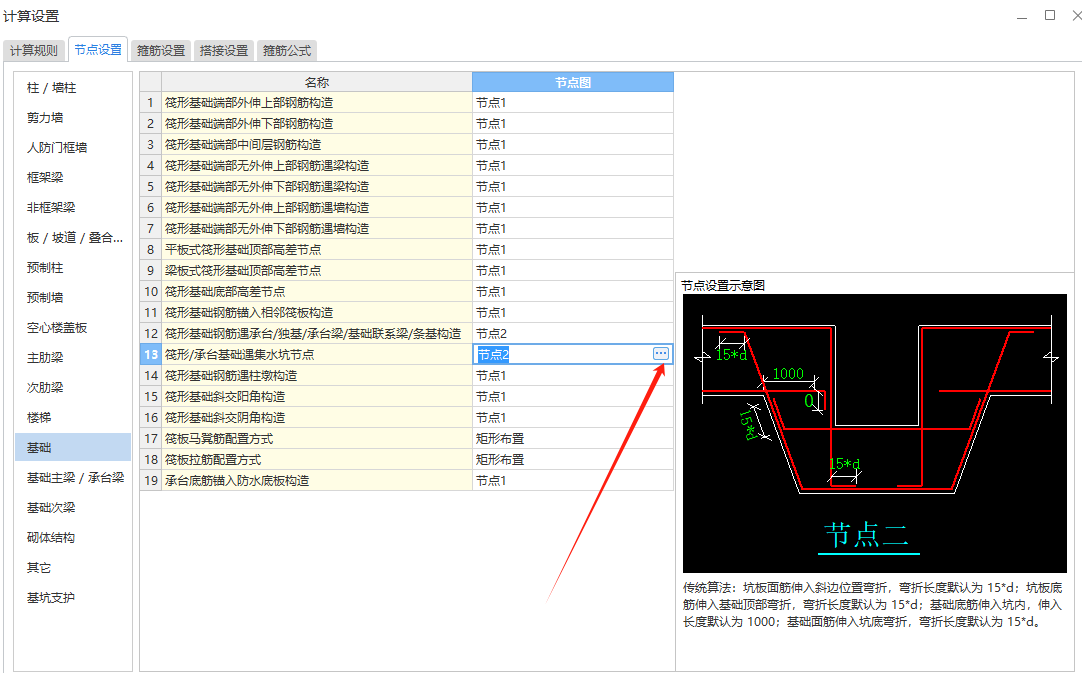Edit top-left 15*d value in diagram
The height and width of the screenshot is (673, 1082).
tap(731, 355)
